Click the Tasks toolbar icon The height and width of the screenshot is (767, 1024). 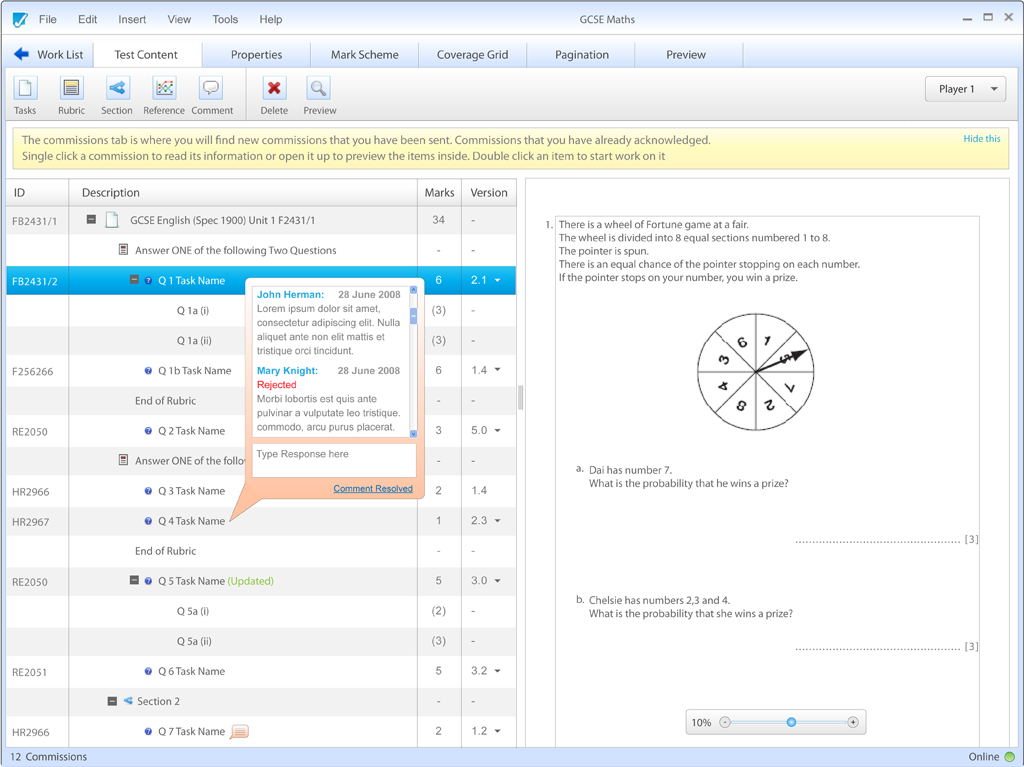(x=25, y=89)
